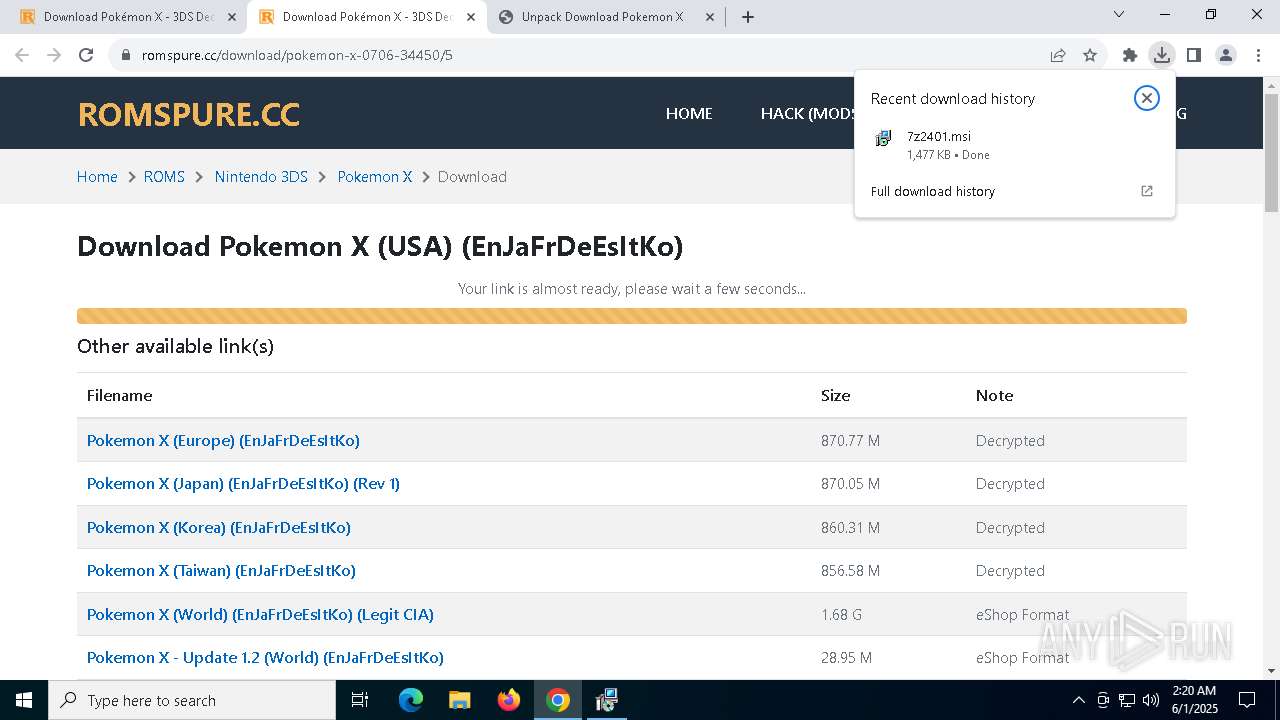Close the Unpack Download Pokemon X tab

[x=710, y=17]
